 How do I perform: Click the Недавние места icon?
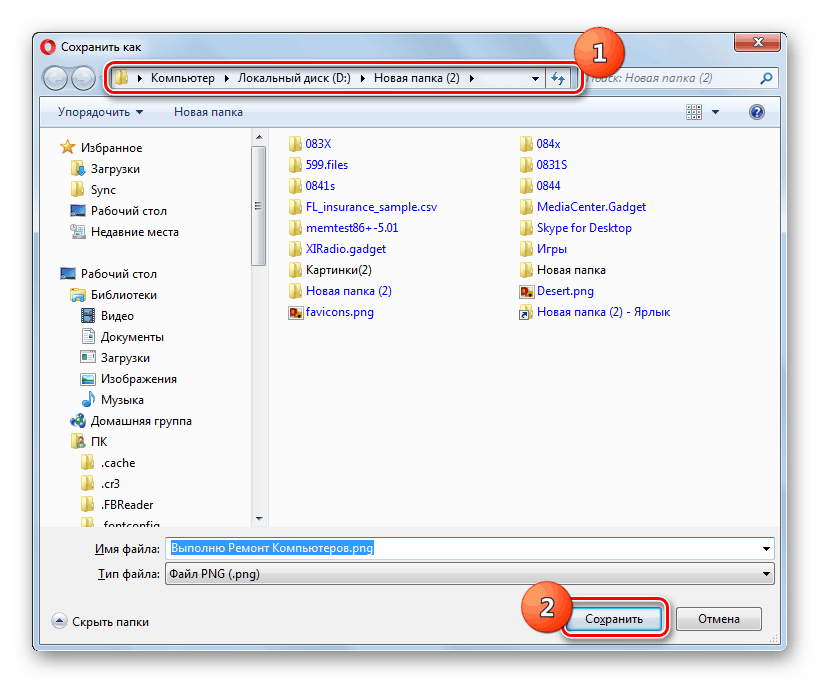point(77,231)
